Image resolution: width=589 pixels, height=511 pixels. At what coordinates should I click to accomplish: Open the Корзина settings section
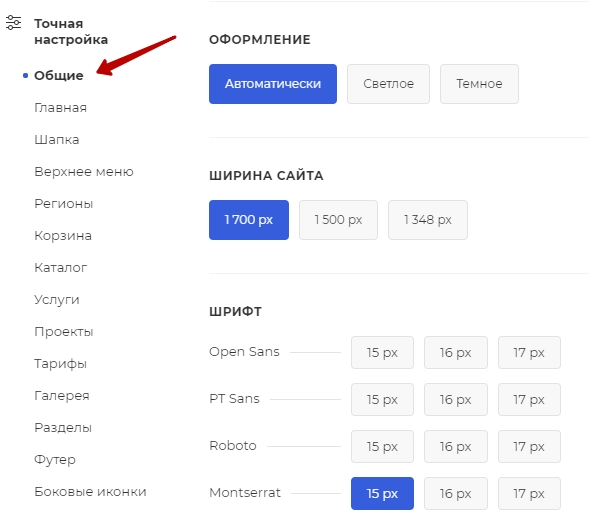click(63, 236)
